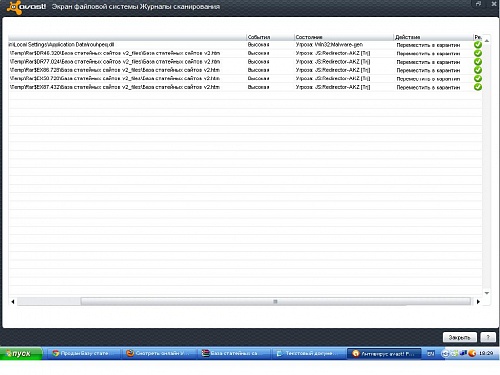Select the Rar$EX87.432 file path row
Viewport: 500px width, 375px height.
[x=114, y=87]
